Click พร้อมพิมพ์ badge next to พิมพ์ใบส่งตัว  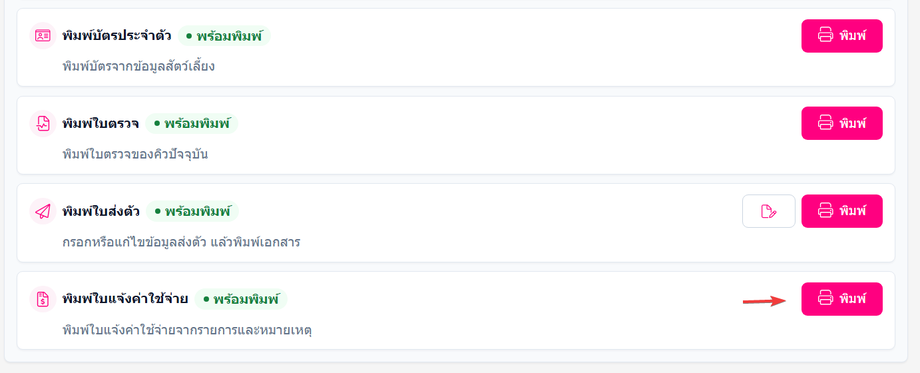click(x=192, y=211)
